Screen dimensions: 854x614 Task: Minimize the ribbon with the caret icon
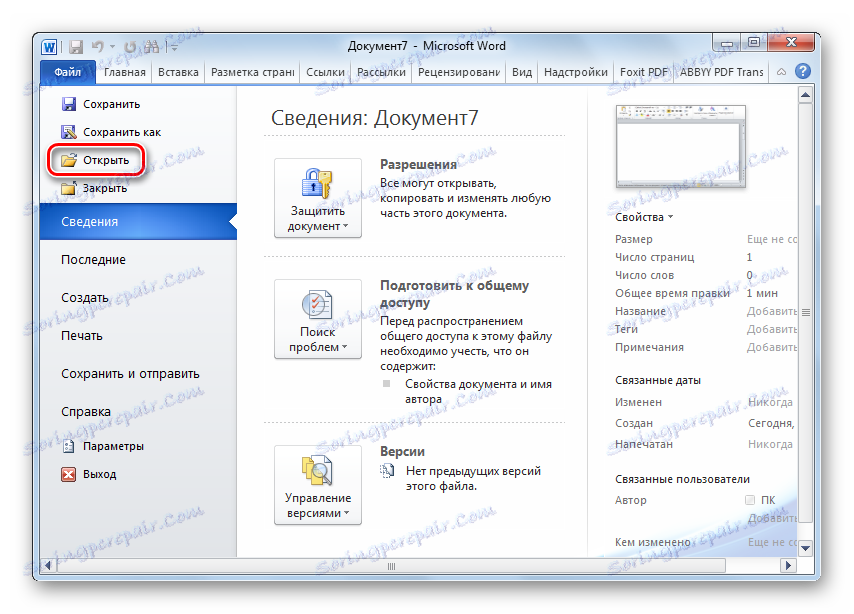tap(781, 72)
